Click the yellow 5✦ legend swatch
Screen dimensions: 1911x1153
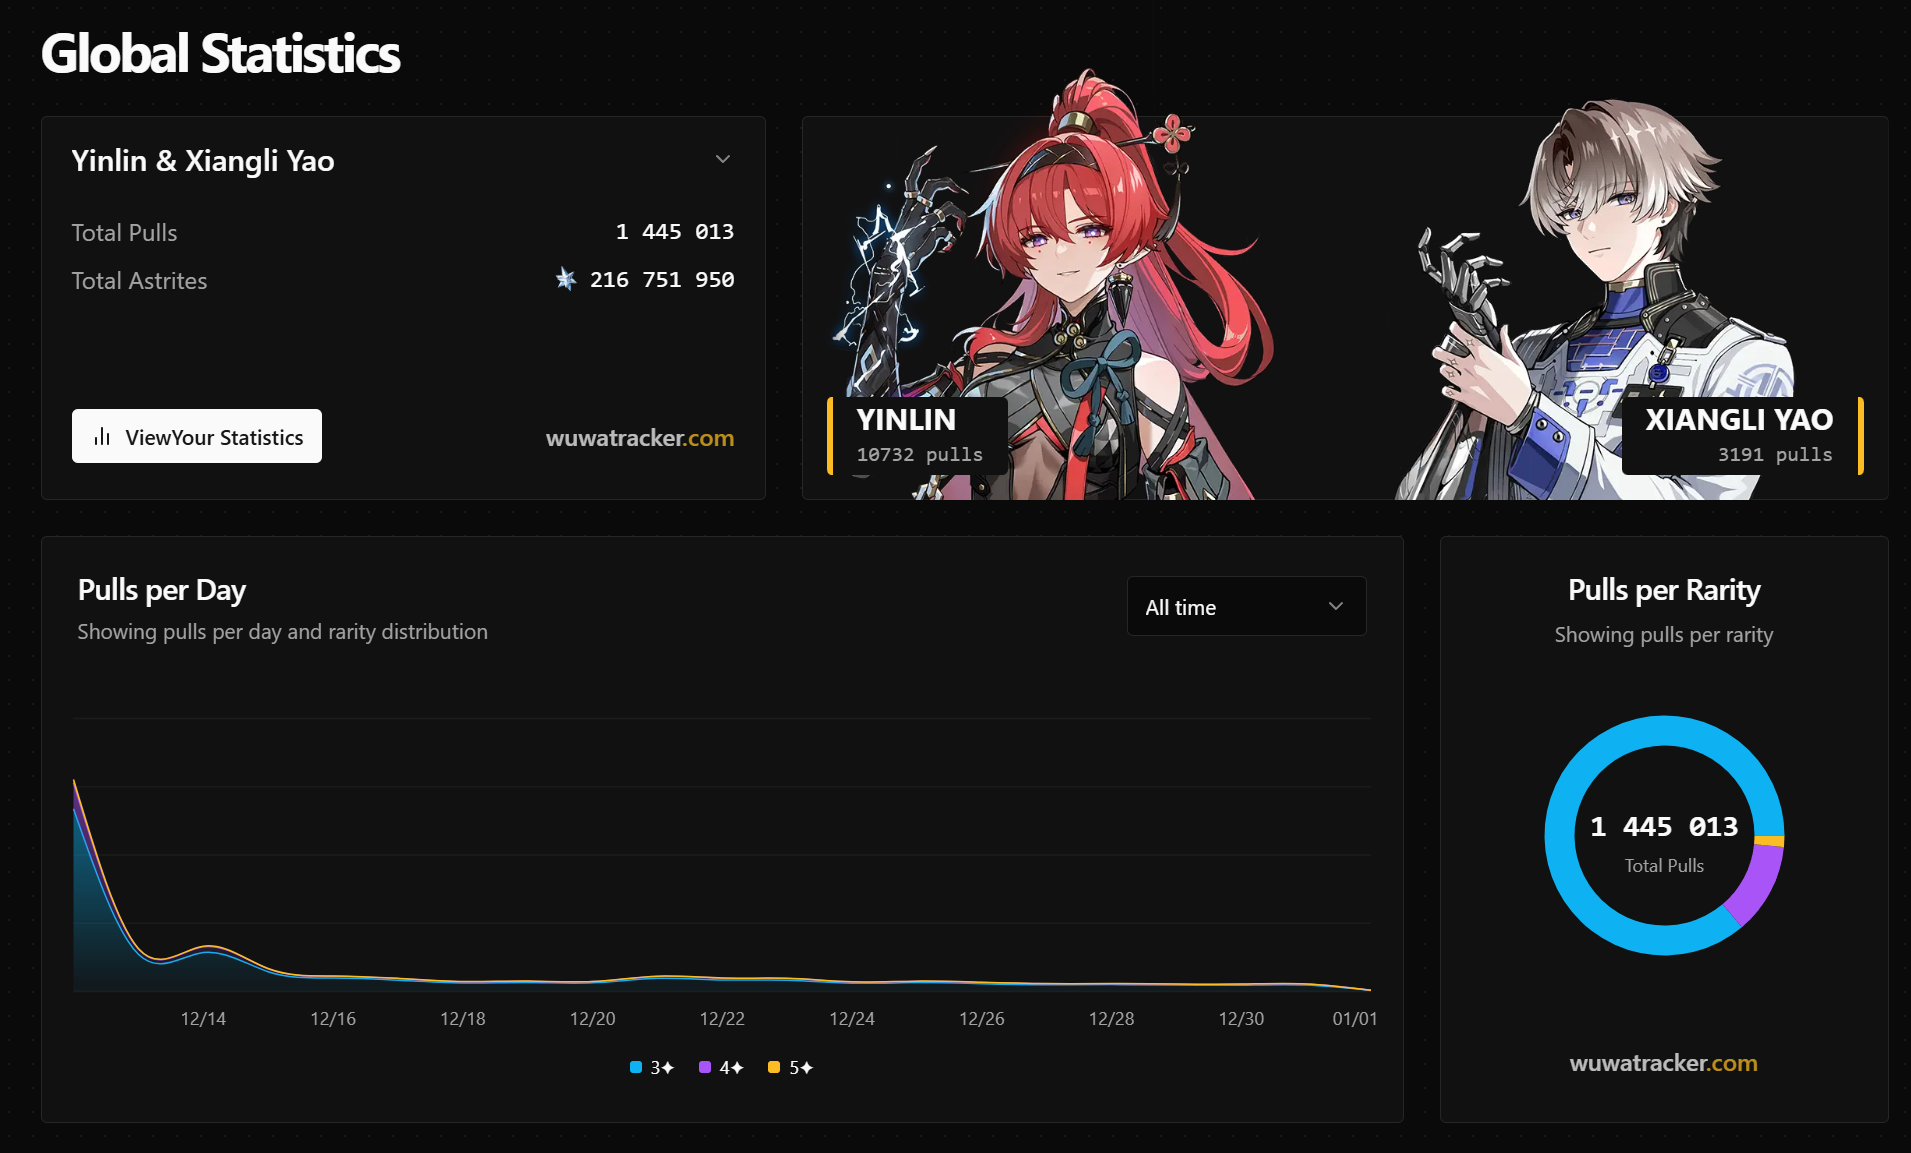coord(773,1067)
